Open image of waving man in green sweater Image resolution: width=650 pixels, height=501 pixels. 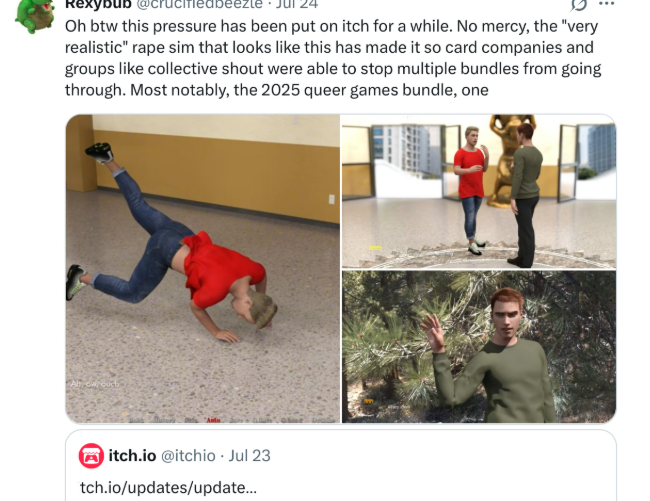coord(479,347)
